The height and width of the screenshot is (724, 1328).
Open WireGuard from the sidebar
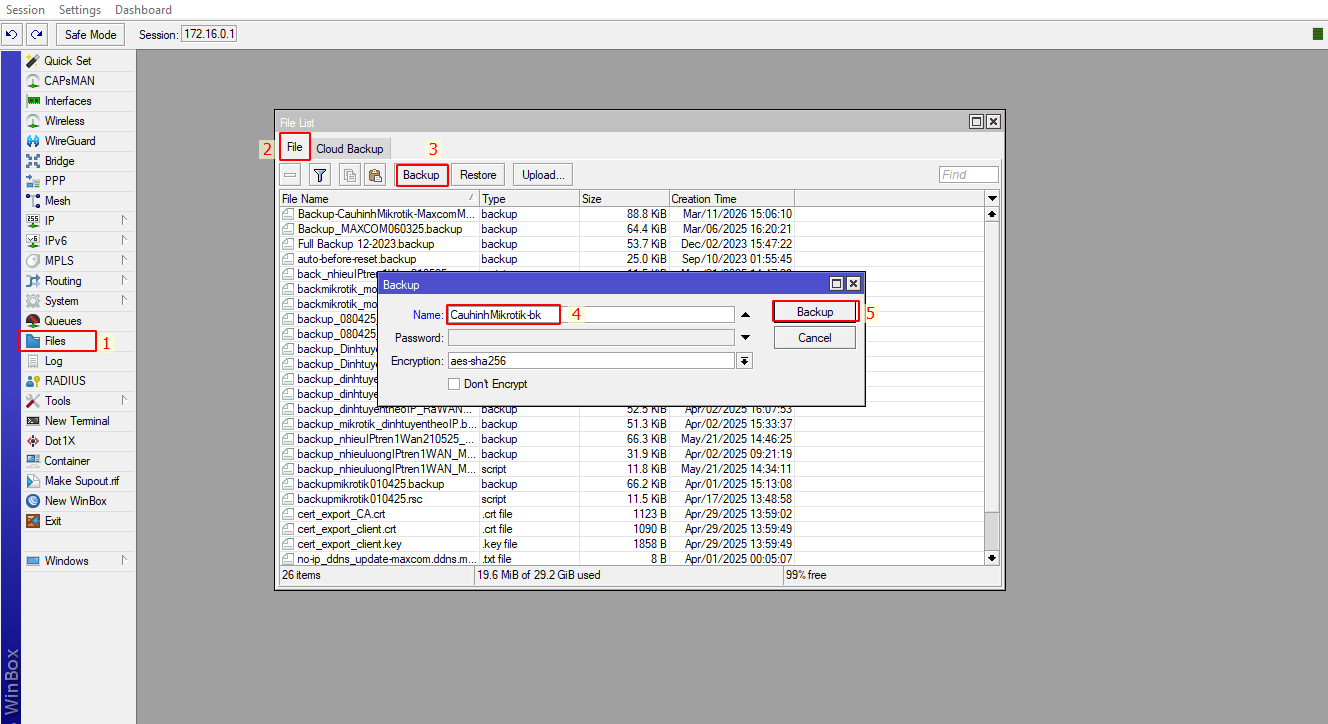[68, 140]
